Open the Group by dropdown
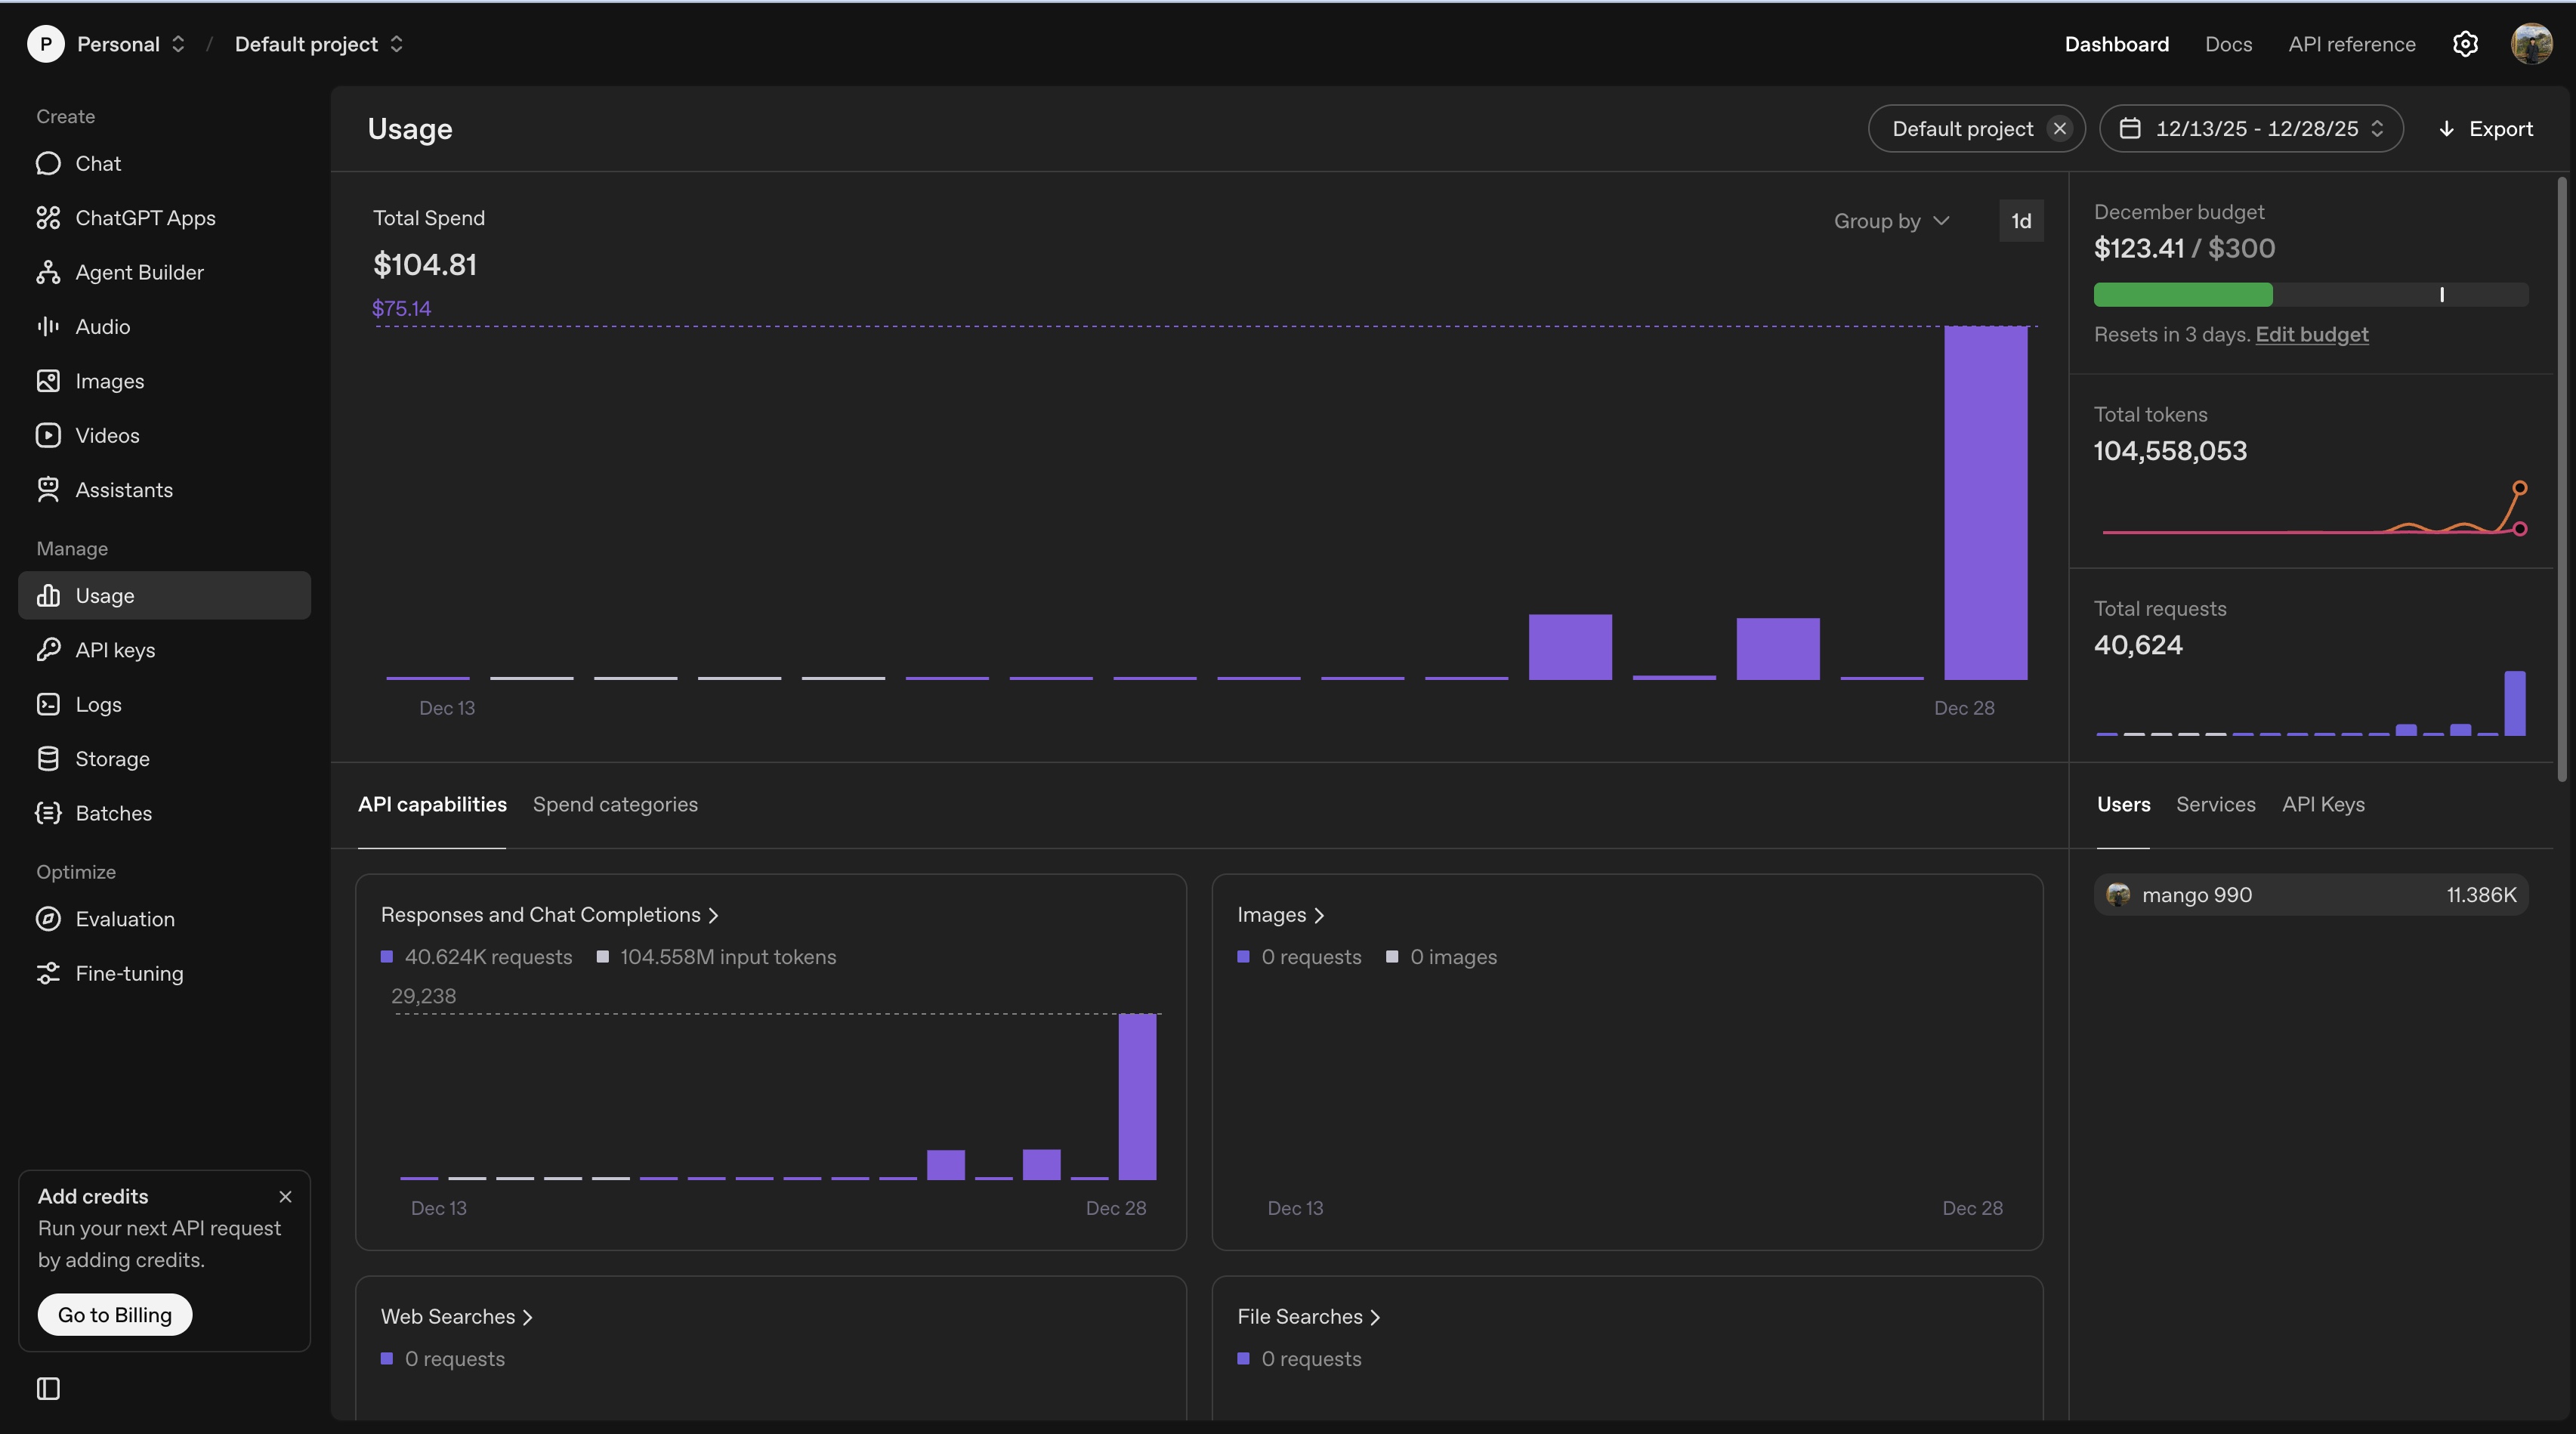 [1891, 221]
